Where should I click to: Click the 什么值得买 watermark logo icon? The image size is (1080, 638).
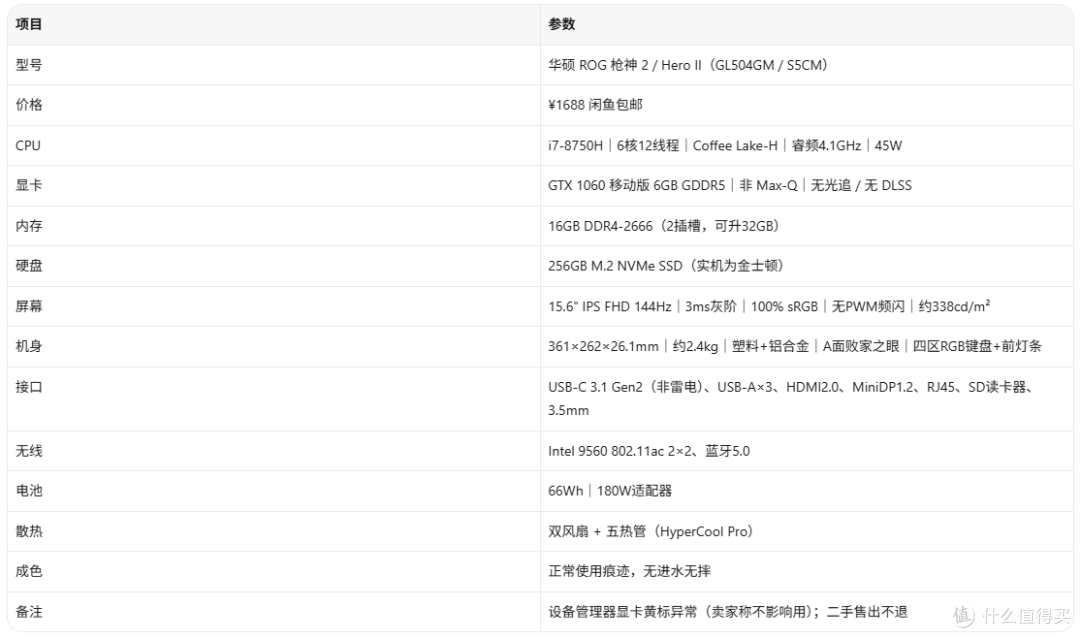click(964, 615)
